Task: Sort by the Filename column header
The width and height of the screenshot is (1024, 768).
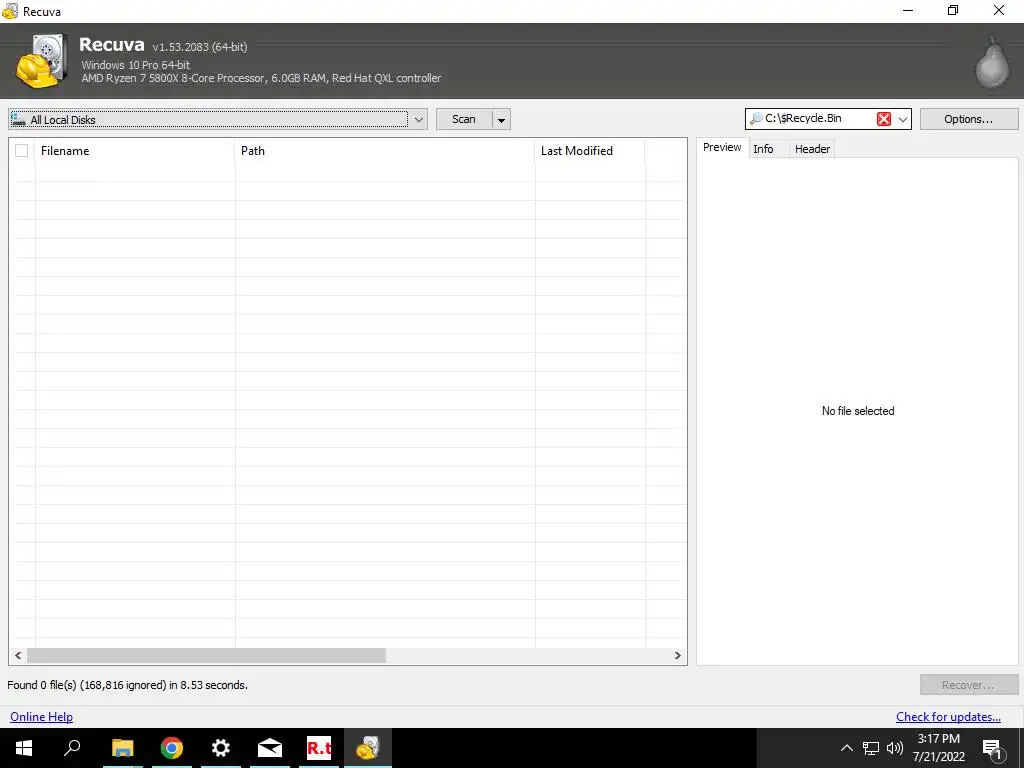Action: point(135,151)
